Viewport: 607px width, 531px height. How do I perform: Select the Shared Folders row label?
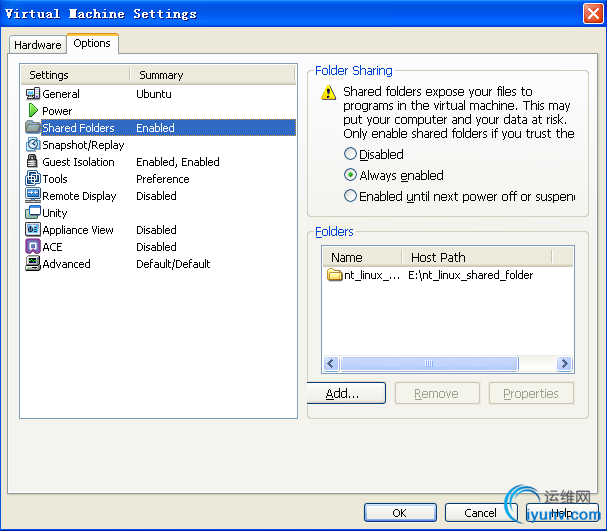pos(78,128)
